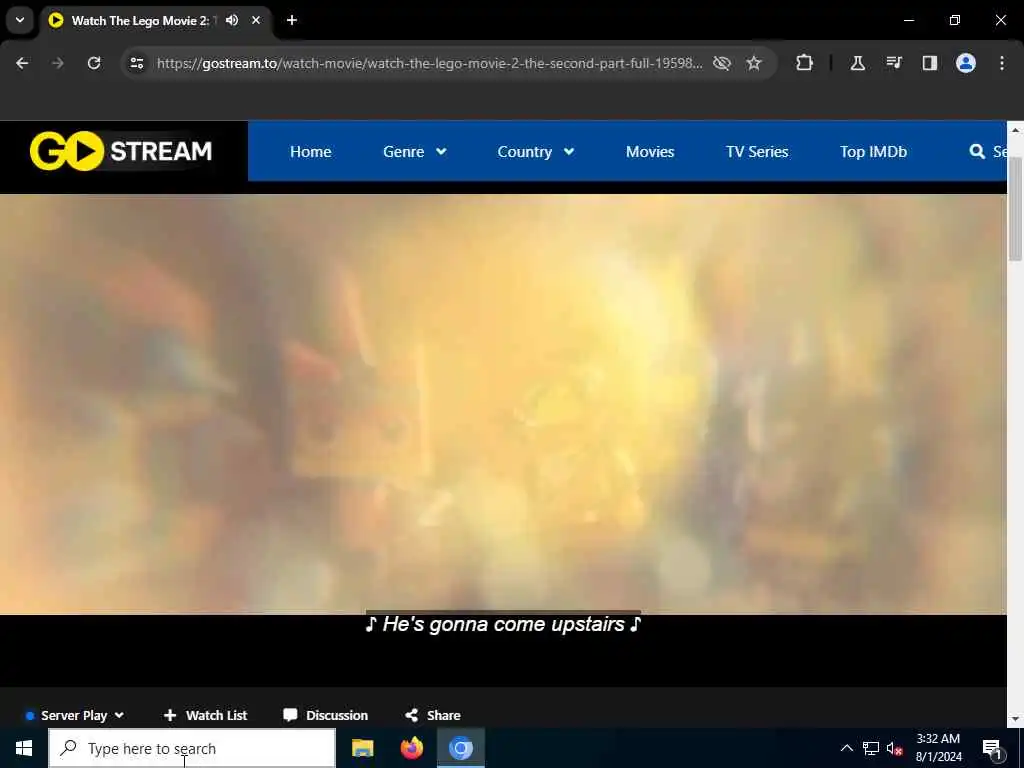The image size is (1024, 768).
Task: Open a new browser tab
Action: pos(292,20)
